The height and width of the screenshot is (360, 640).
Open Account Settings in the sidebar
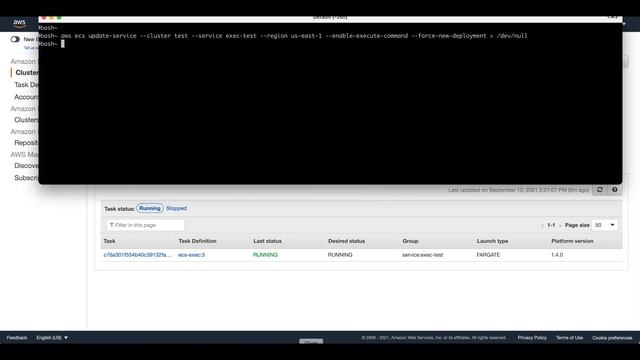click(x=27, y=97)
